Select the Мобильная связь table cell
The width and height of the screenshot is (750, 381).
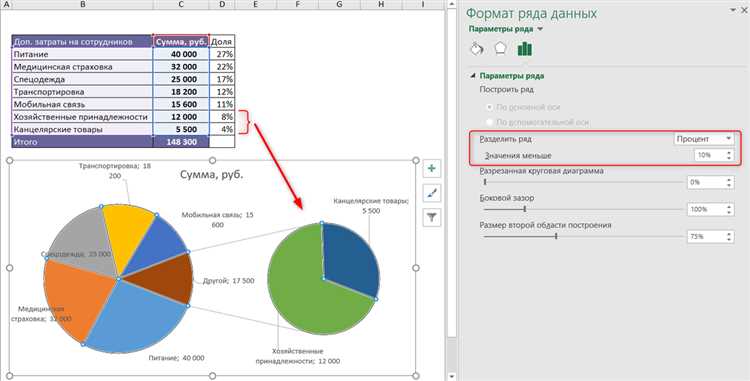[82, 104]
